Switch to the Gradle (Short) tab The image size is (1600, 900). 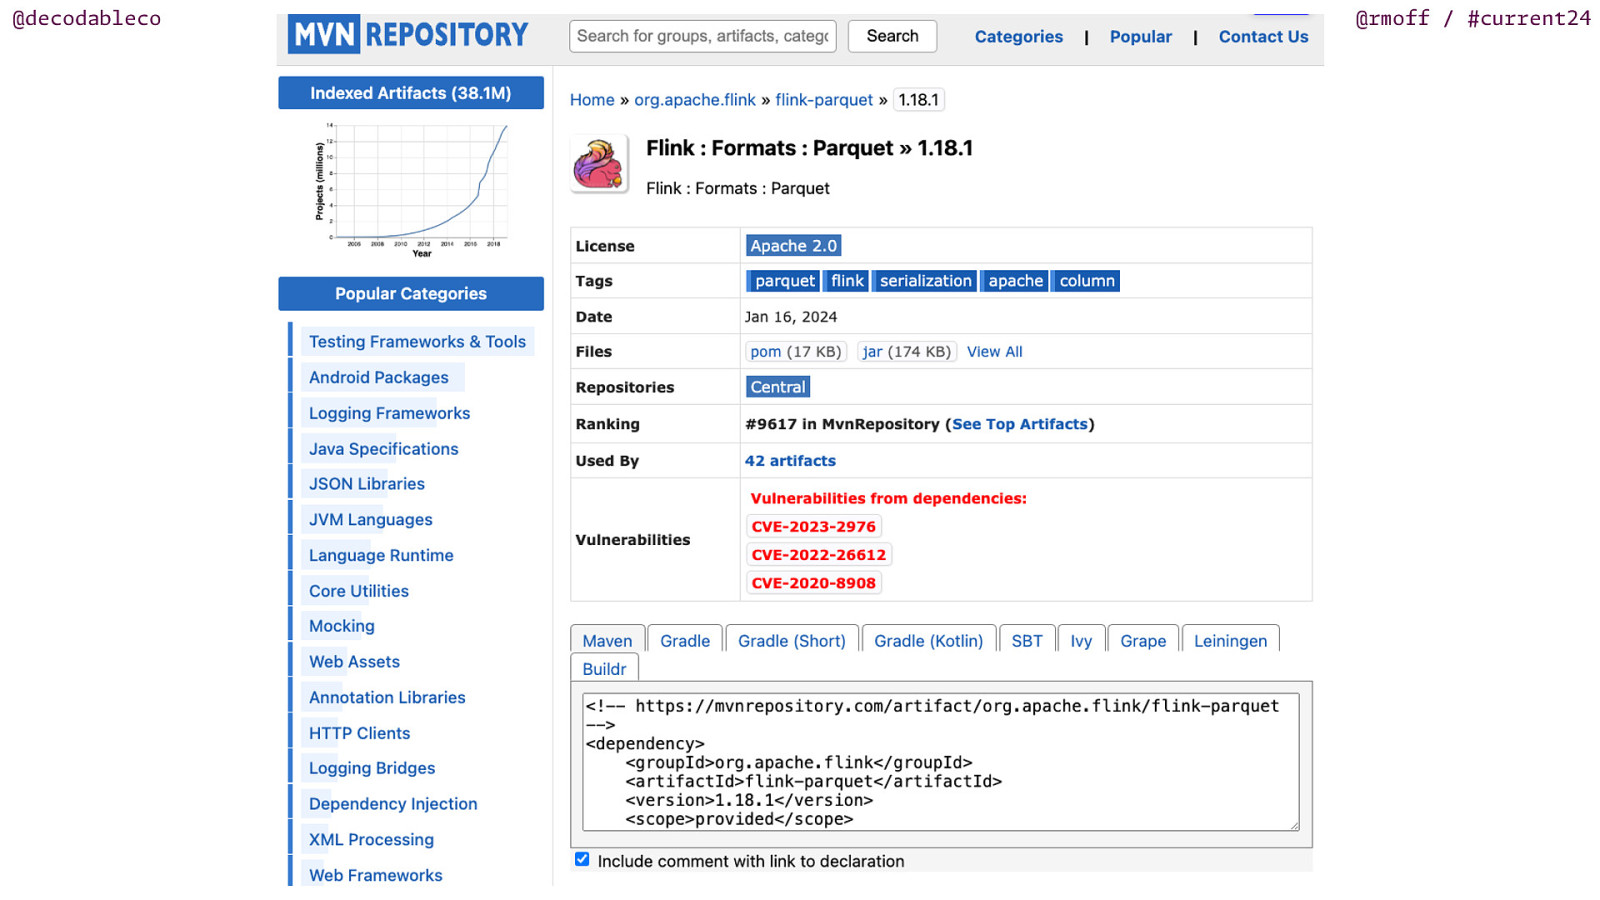click(791, 640)
